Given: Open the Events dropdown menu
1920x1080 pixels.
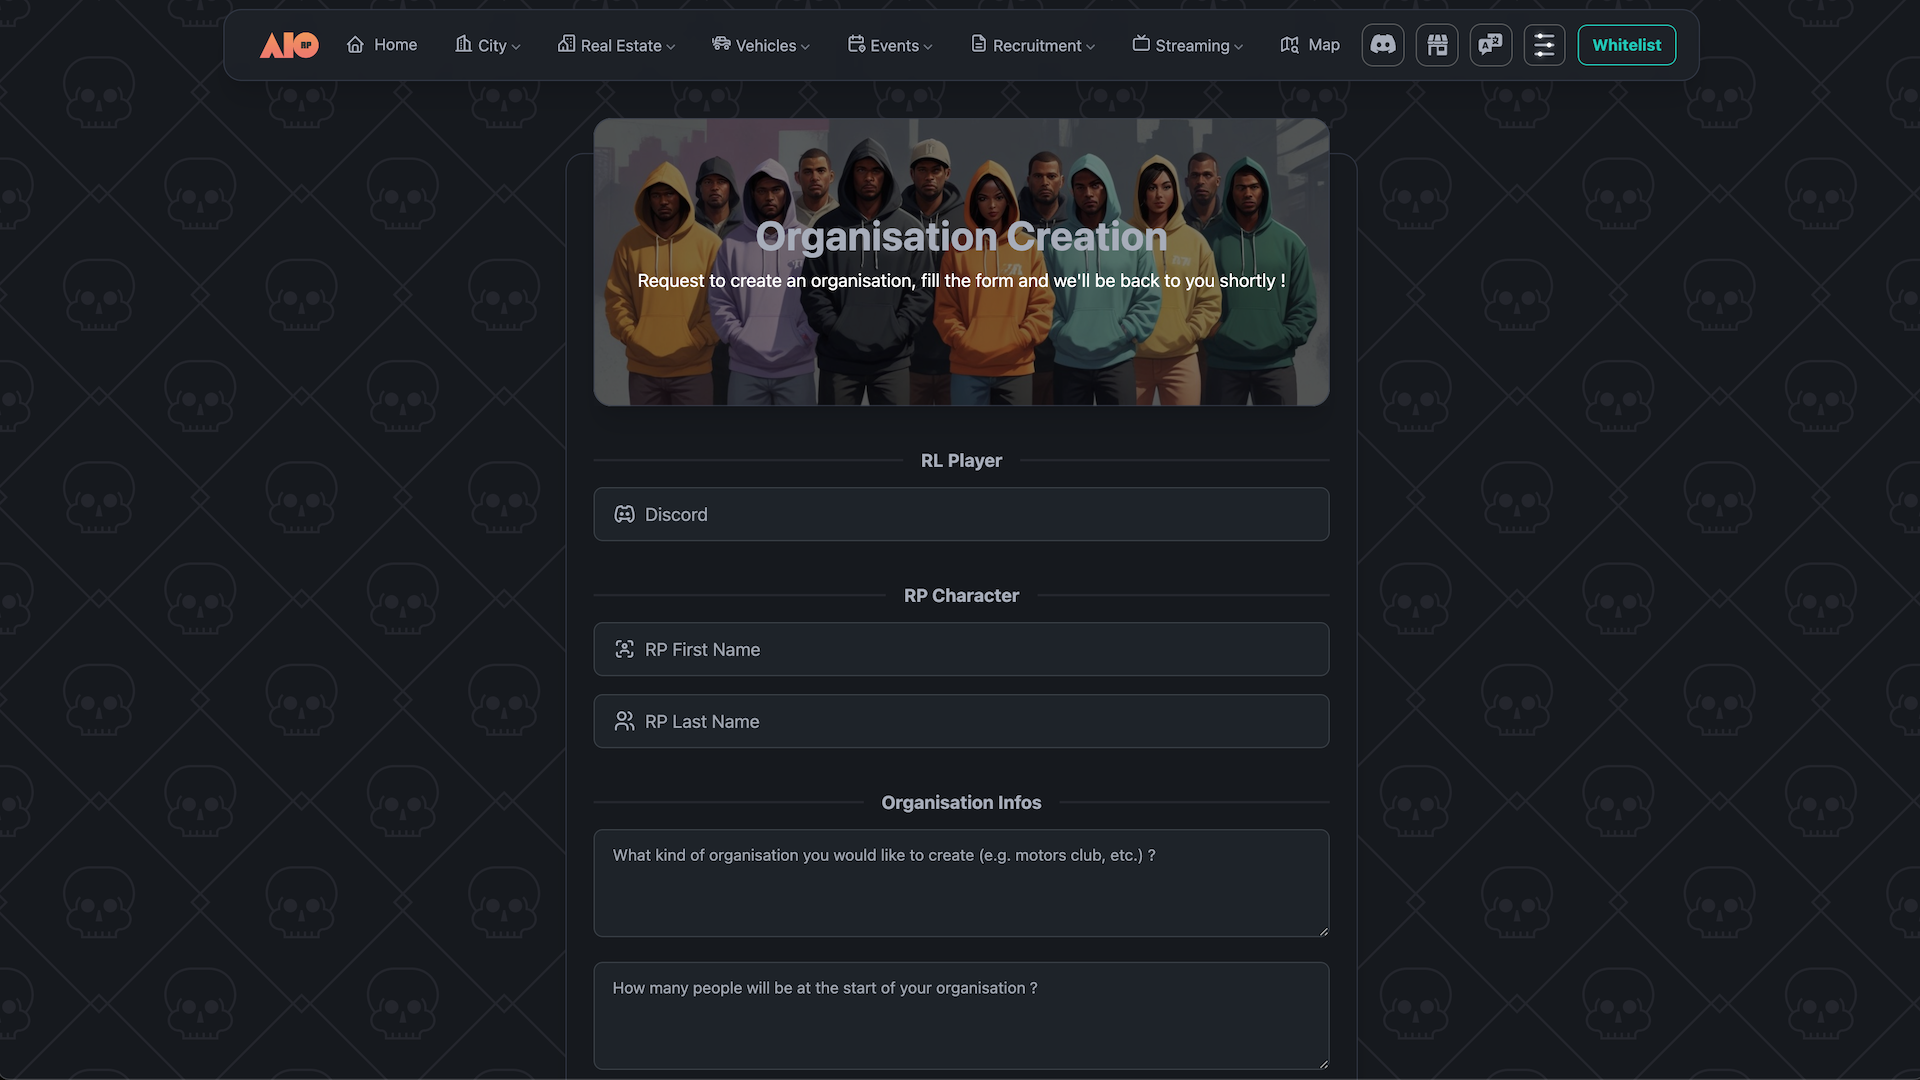Looking at the screenshot, I should point(890,45).
